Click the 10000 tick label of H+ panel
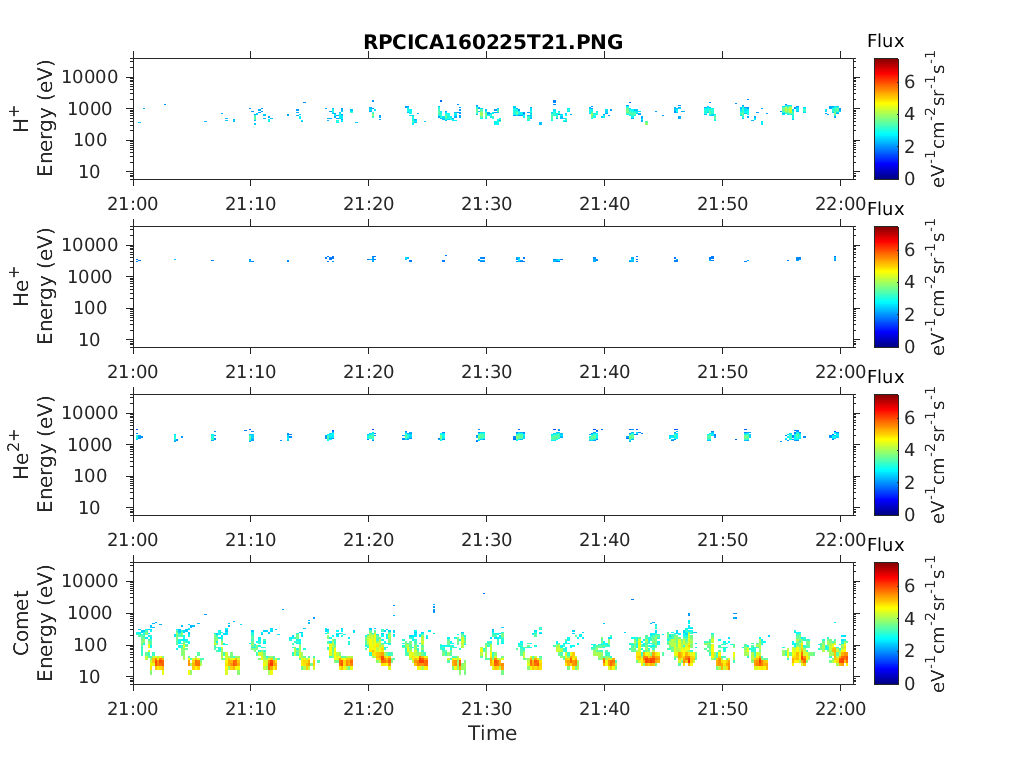Viewport: 1024px width, 768px height. pyautogui.click(x=90, y=77)
